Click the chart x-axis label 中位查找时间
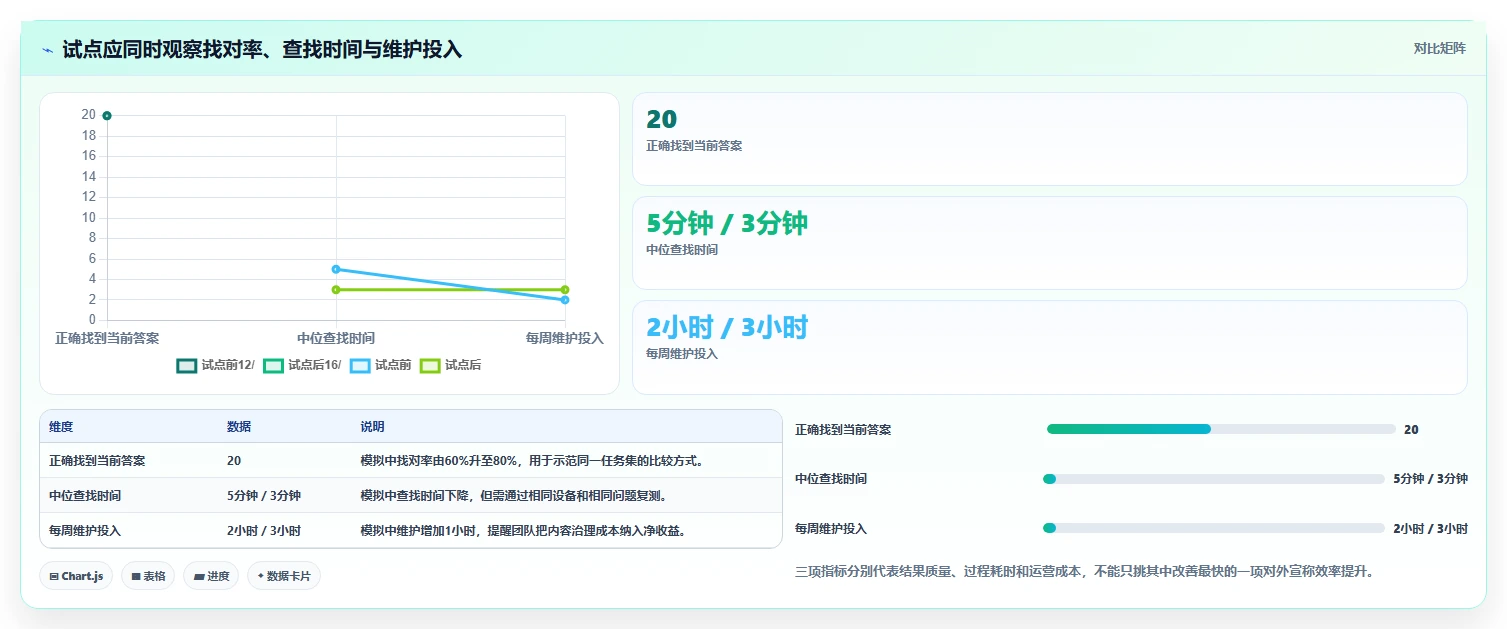 click(x=336, y=338)
